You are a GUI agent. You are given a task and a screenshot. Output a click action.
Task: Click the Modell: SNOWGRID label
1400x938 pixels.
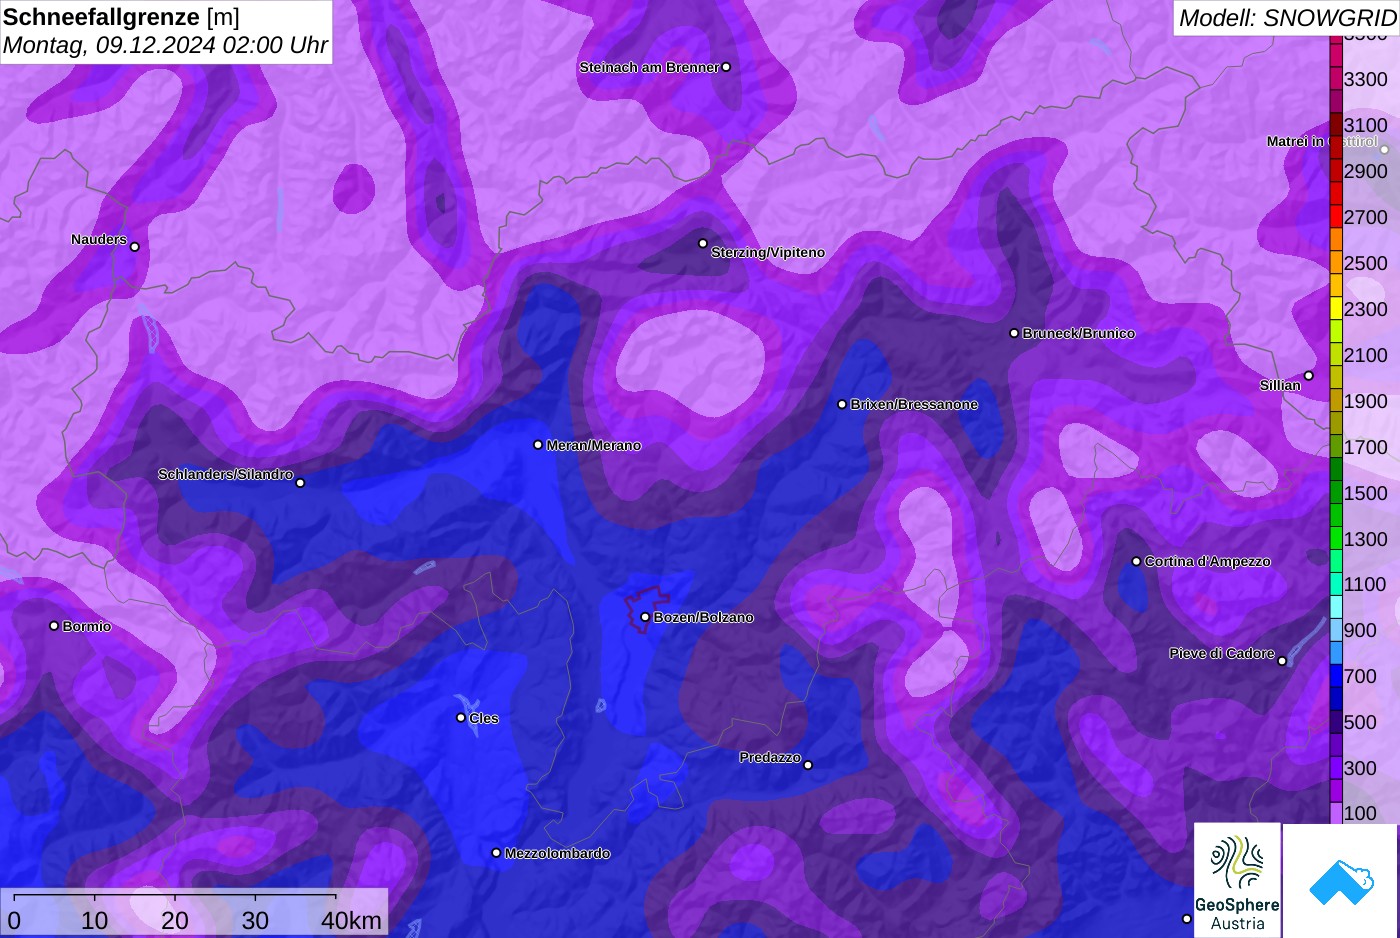click(1287, 18)
